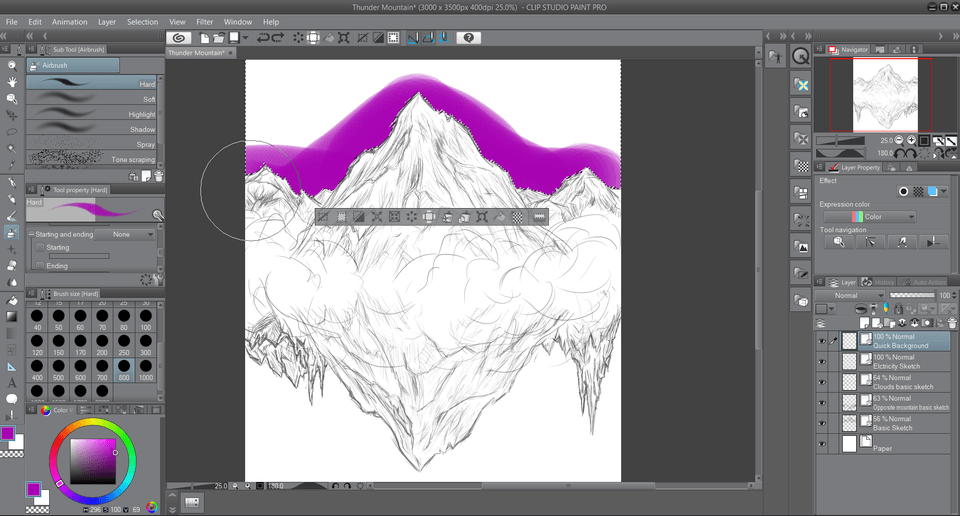Open the Help question mark icon
The height and width of the screenshot is (516, 960).
pyautogui.click(x=469, y=38)
